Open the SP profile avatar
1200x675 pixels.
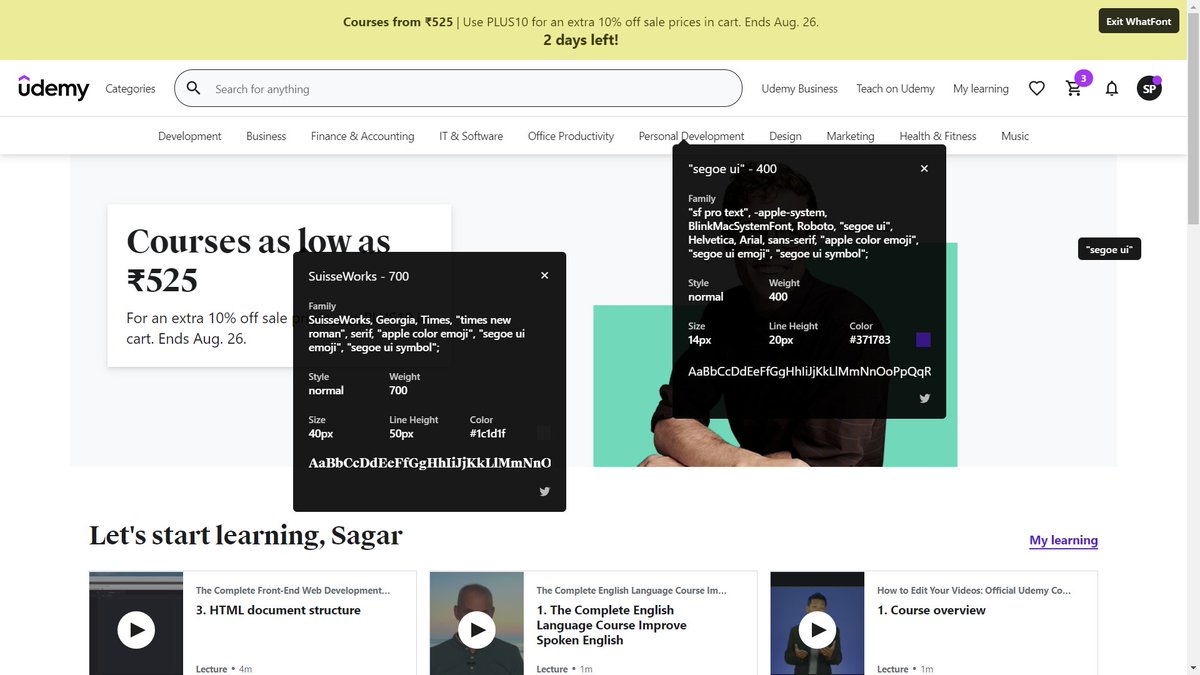point(1150,89)
